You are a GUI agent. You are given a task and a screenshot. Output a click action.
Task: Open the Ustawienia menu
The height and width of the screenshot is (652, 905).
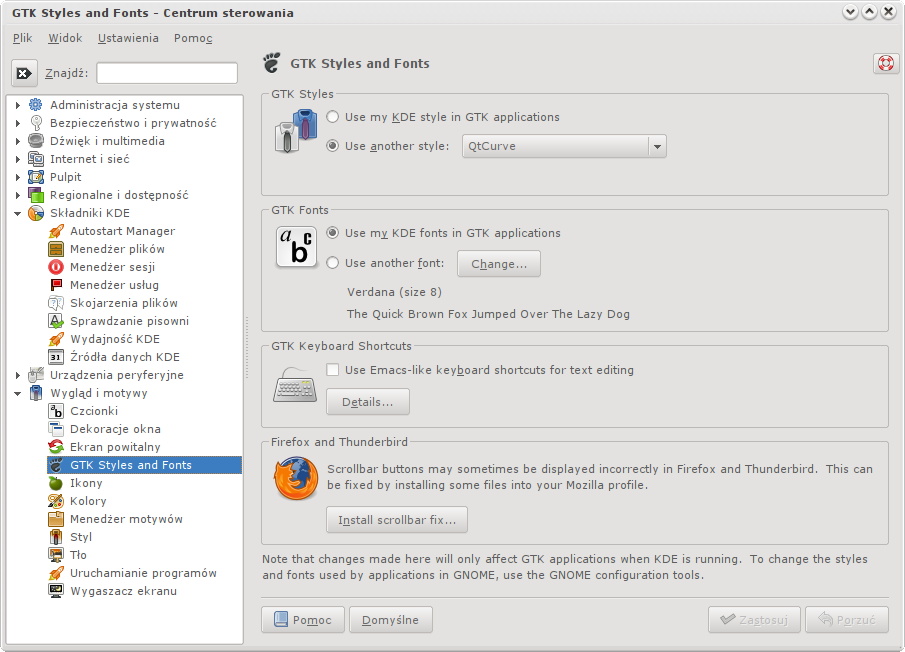[128, 38]
